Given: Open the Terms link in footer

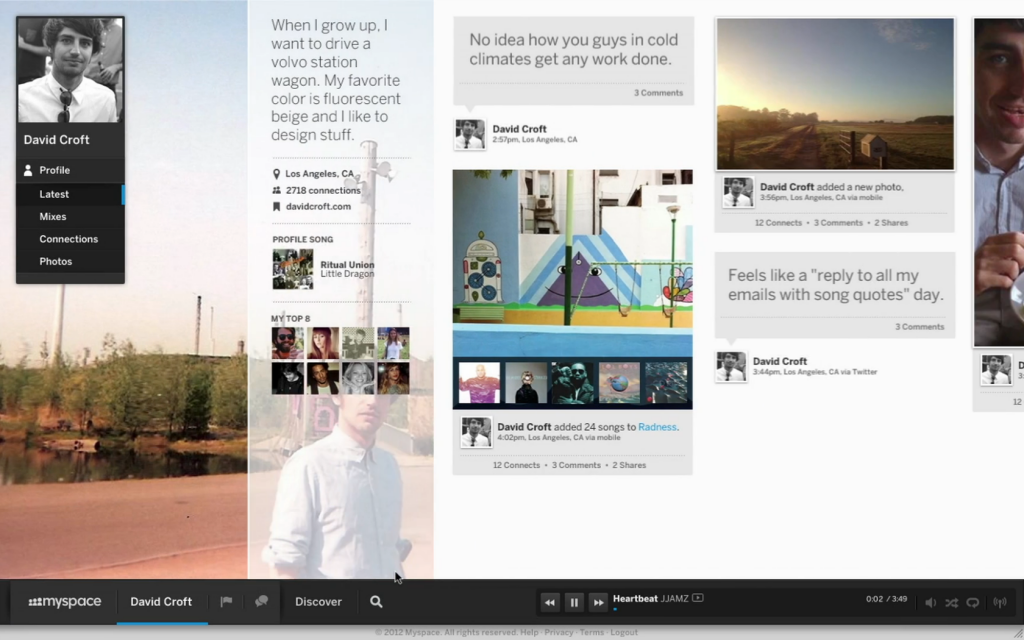Looking at the screenshot, I should (592, 632).
